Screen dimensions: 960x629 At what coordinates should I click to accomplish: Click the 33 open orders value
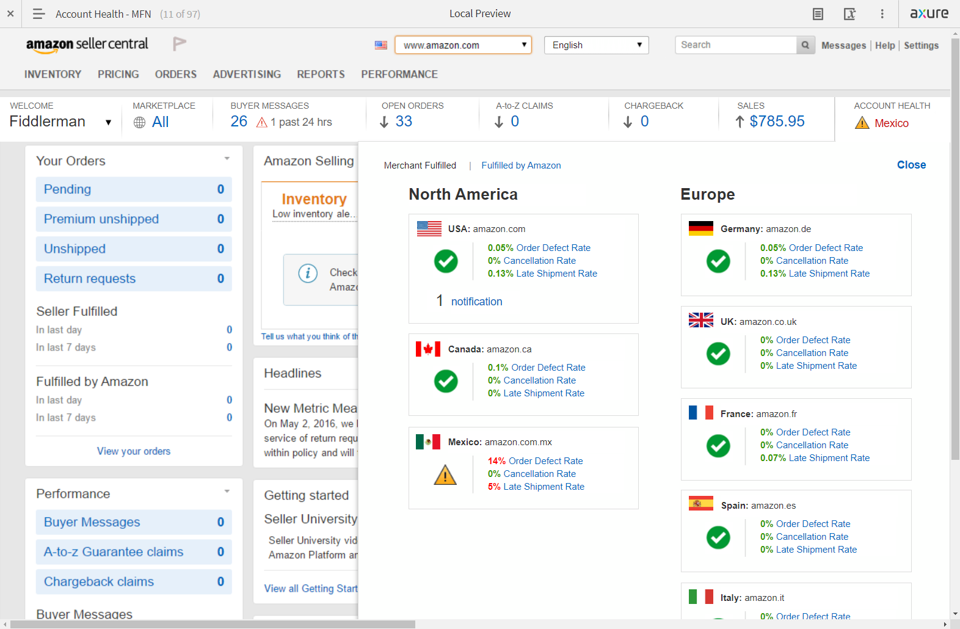[x=403, y=121]
